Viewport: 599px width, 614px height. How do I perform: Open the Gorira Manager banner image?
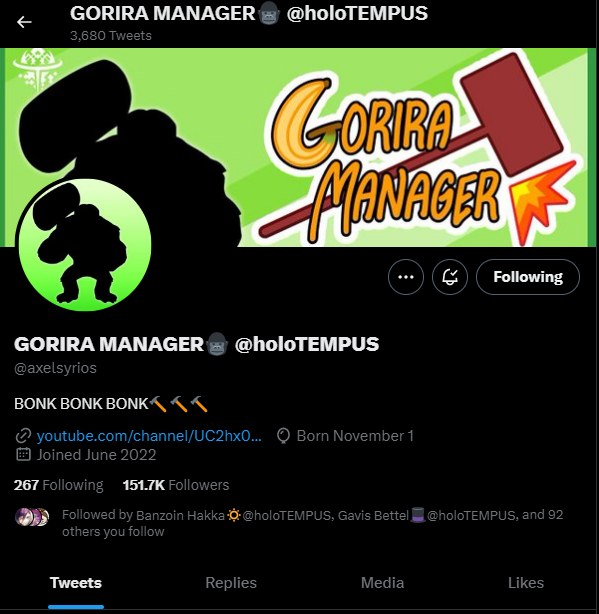coord(300,147)
